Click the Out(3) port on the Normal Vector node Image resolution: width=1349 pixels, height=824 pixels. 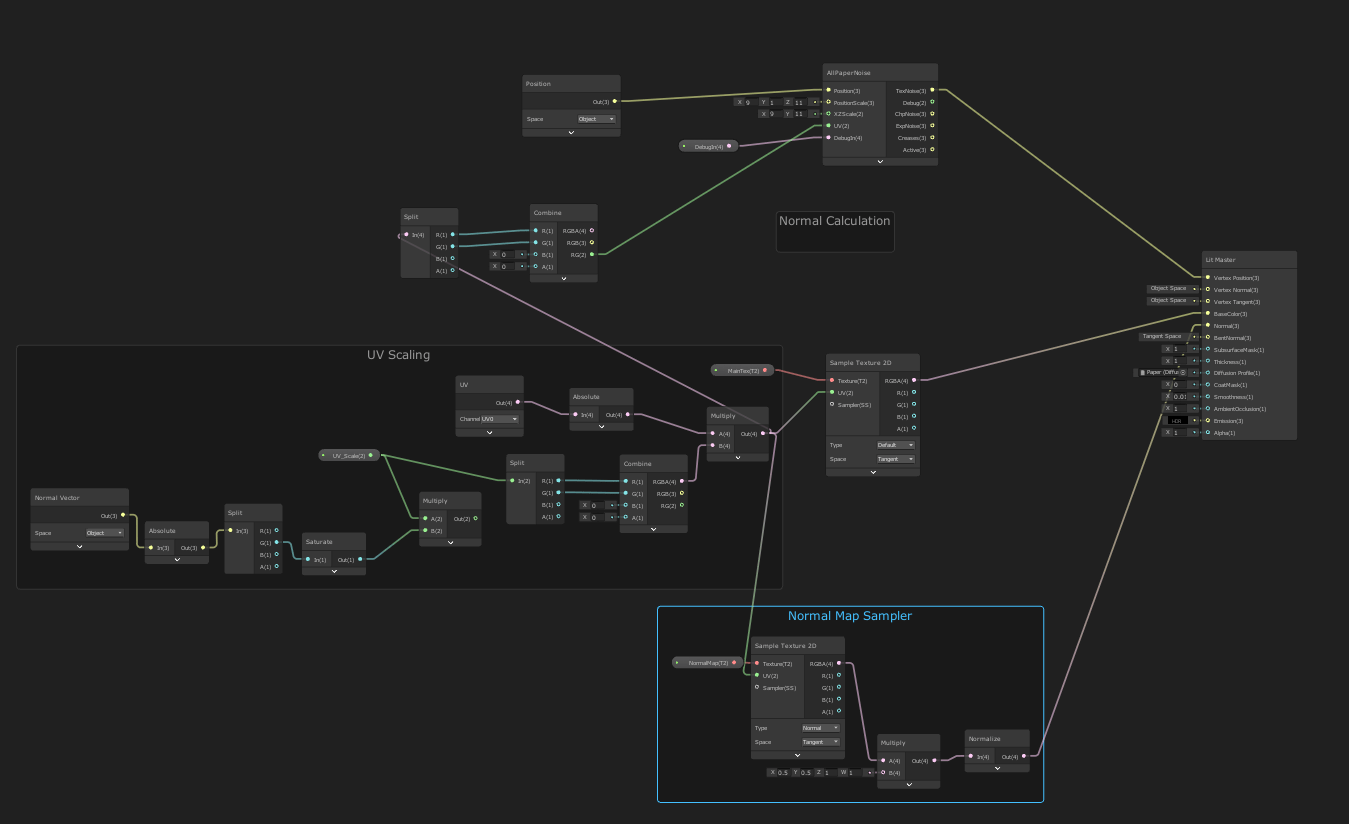point(123,515)
